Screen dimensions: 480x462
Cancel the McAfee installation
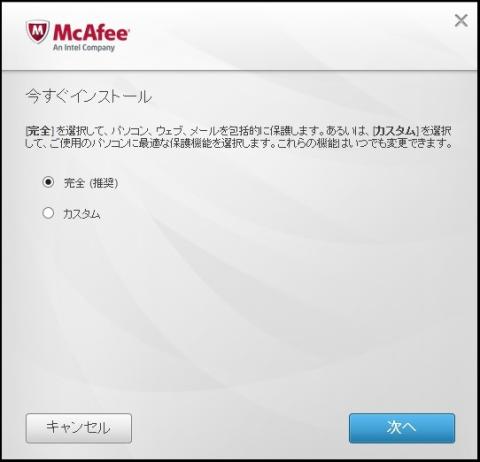(79, 428)
